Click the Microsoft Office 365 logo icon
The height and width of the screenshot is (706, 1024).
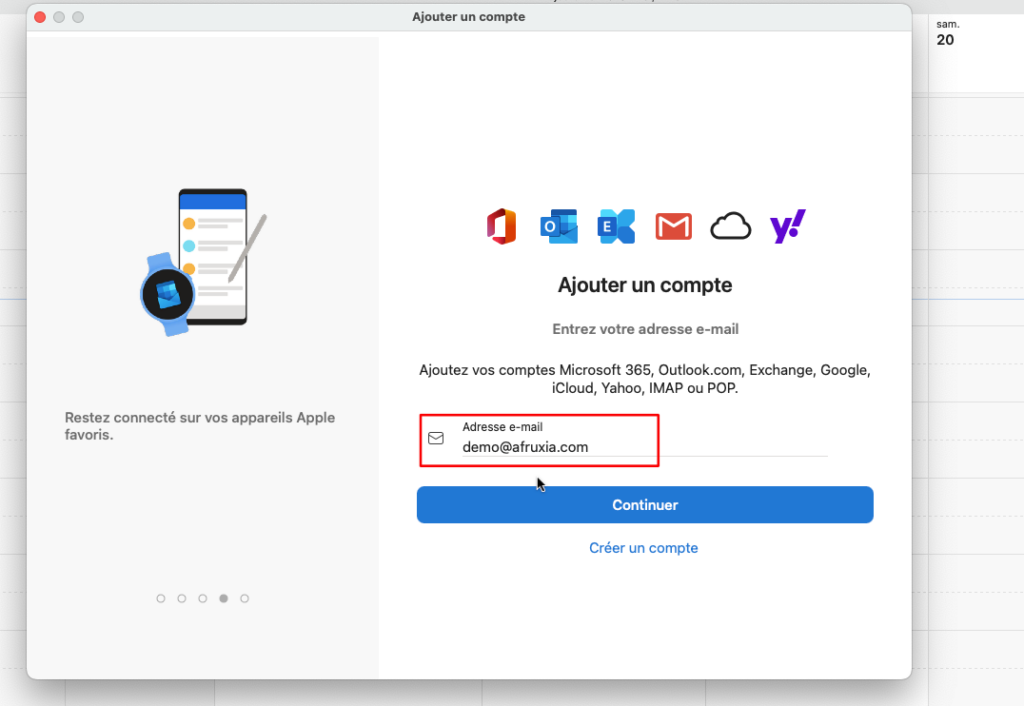(x=502, y=227)
